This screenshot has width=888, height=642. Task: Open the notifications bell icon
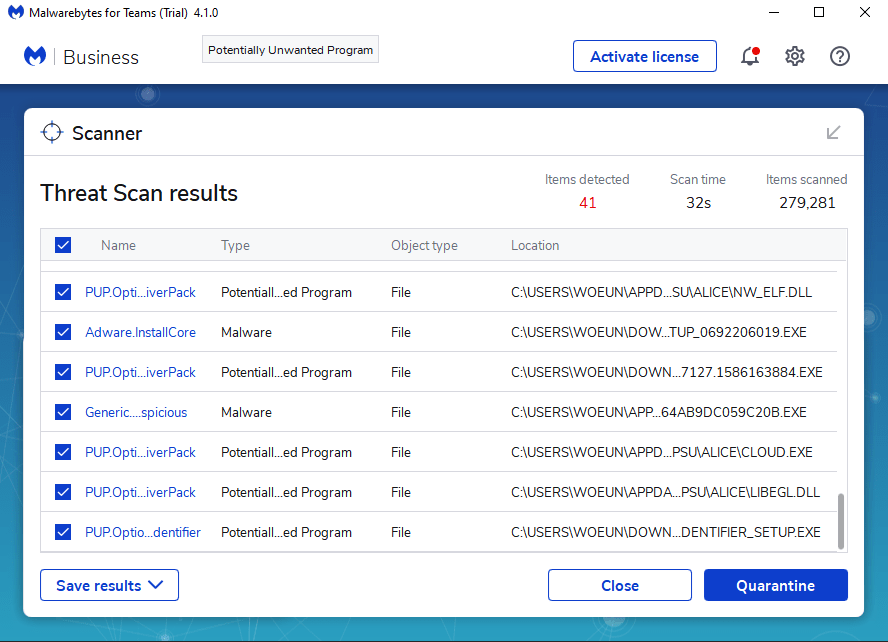point(750,56)
